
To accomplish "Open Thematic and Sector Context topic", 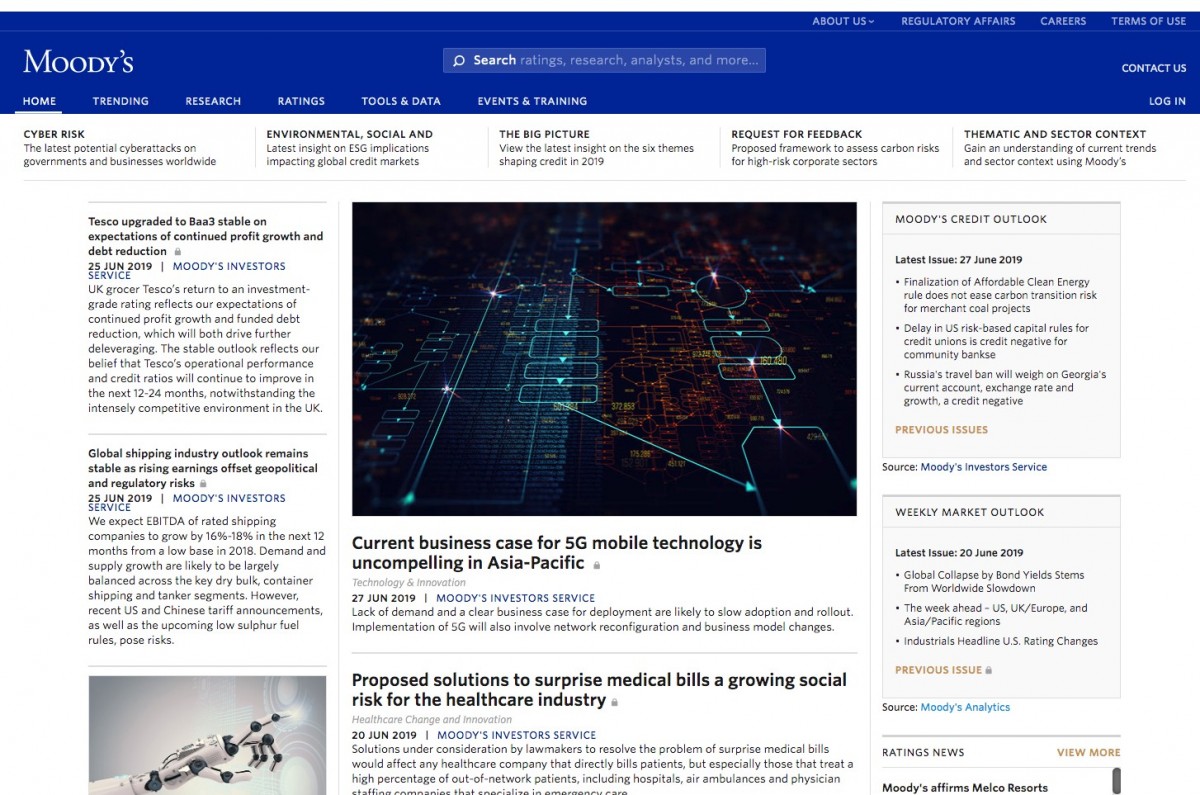I will click(x=1055, y=134).
